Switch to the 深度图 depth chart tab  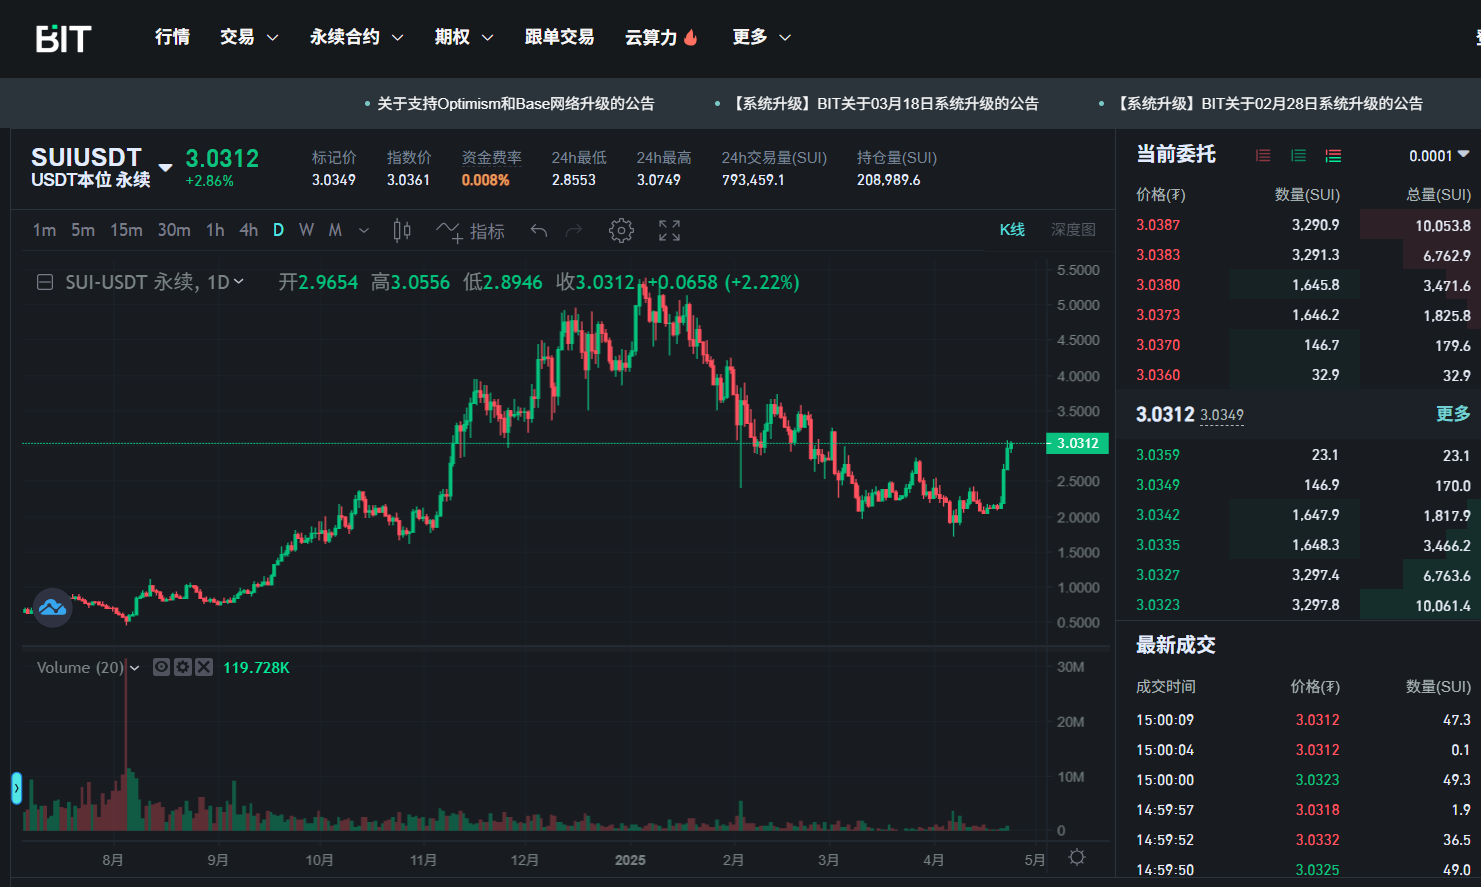(1073, 230)
